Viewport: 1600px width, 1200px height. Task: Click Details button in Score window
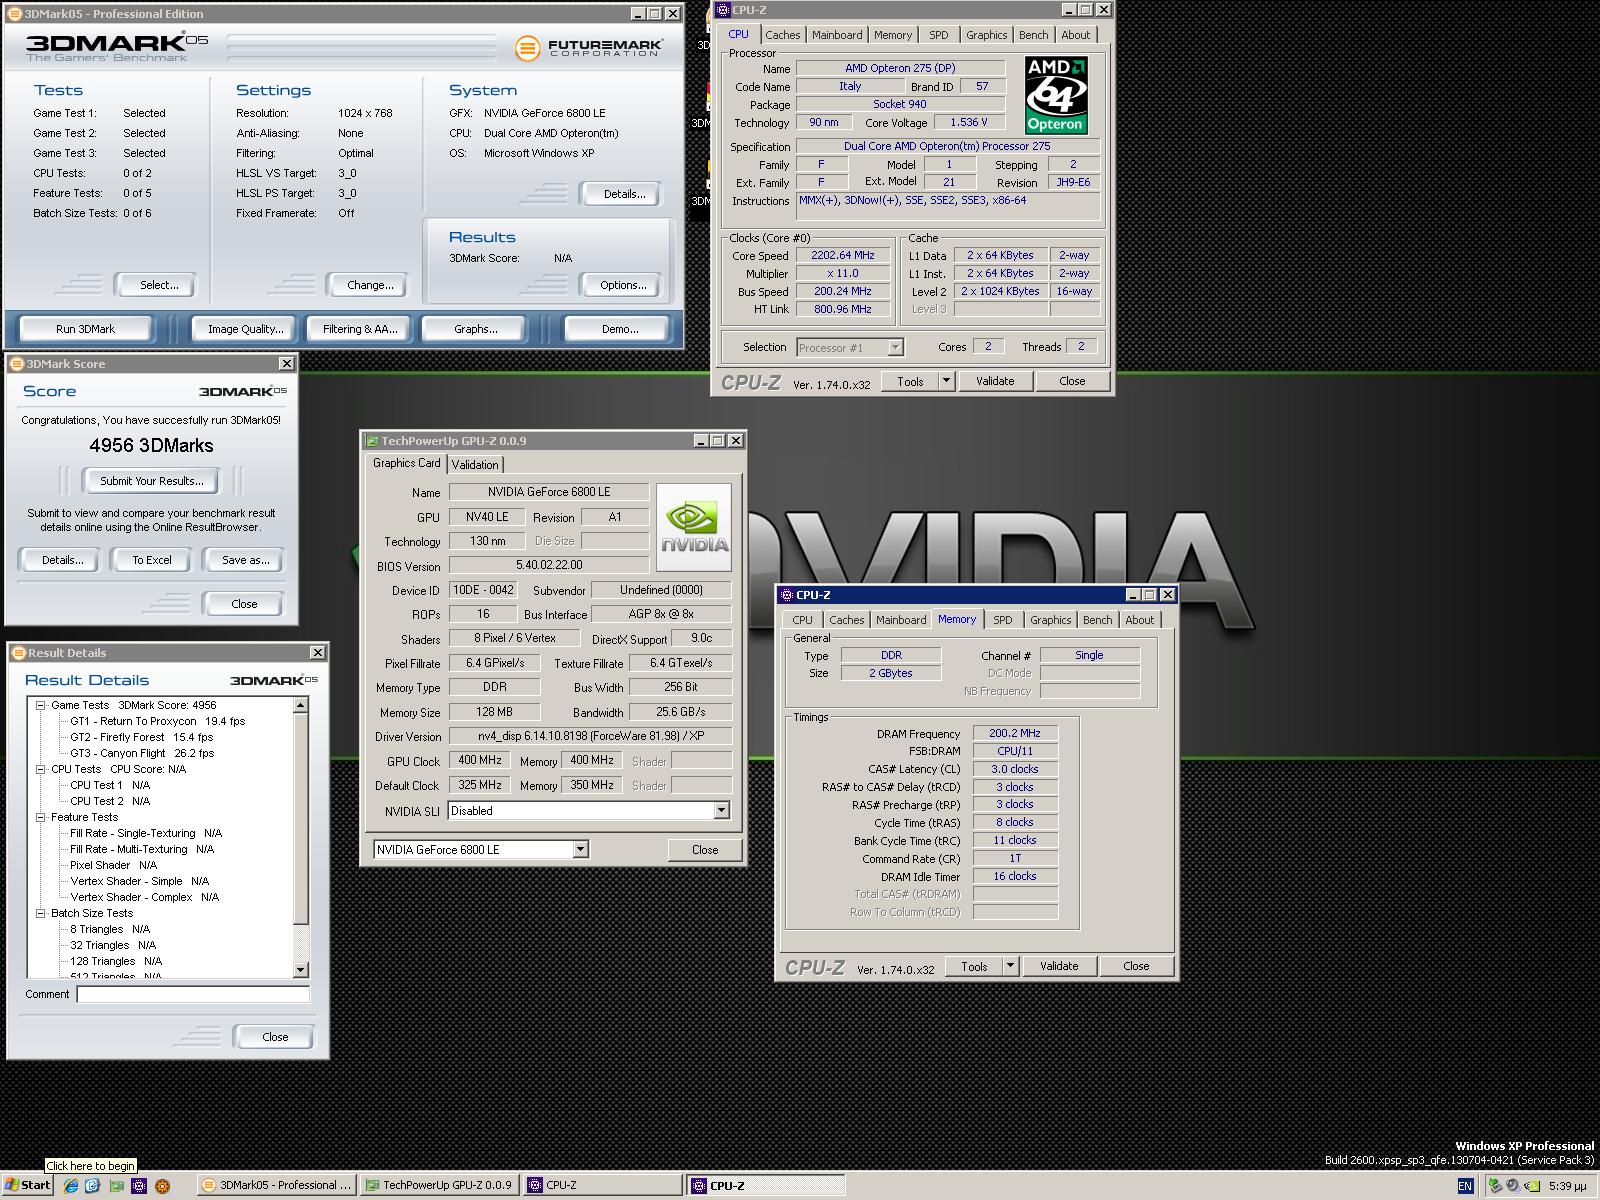(62, 560)
